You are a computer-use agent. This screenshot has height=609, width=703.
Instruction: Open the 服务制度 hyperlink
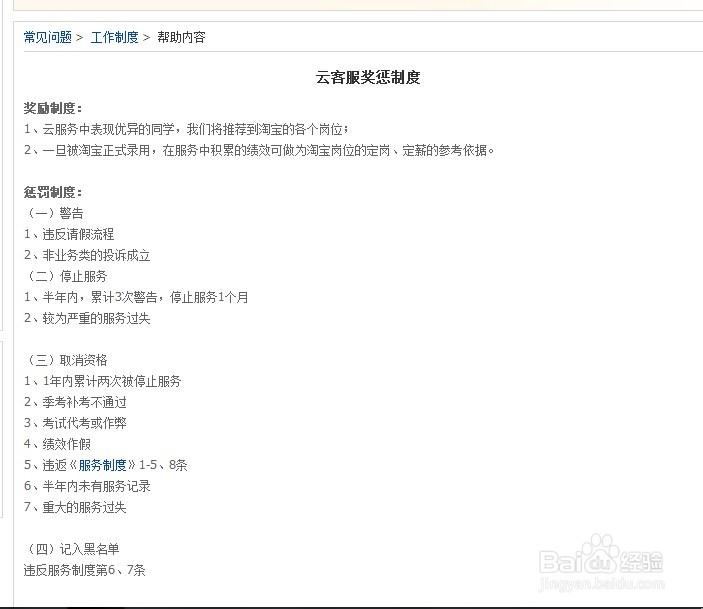click(103, 465)
